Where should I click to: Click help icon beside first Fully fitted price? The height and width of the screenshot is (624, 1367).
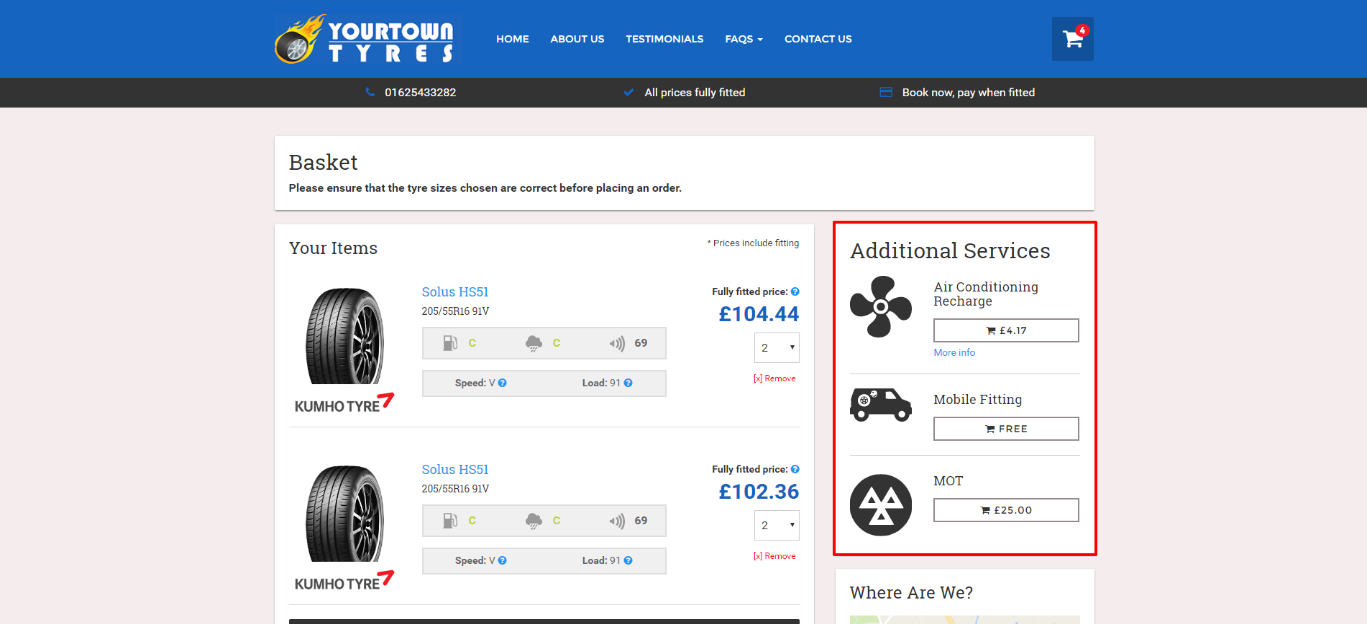click(795, 292)
